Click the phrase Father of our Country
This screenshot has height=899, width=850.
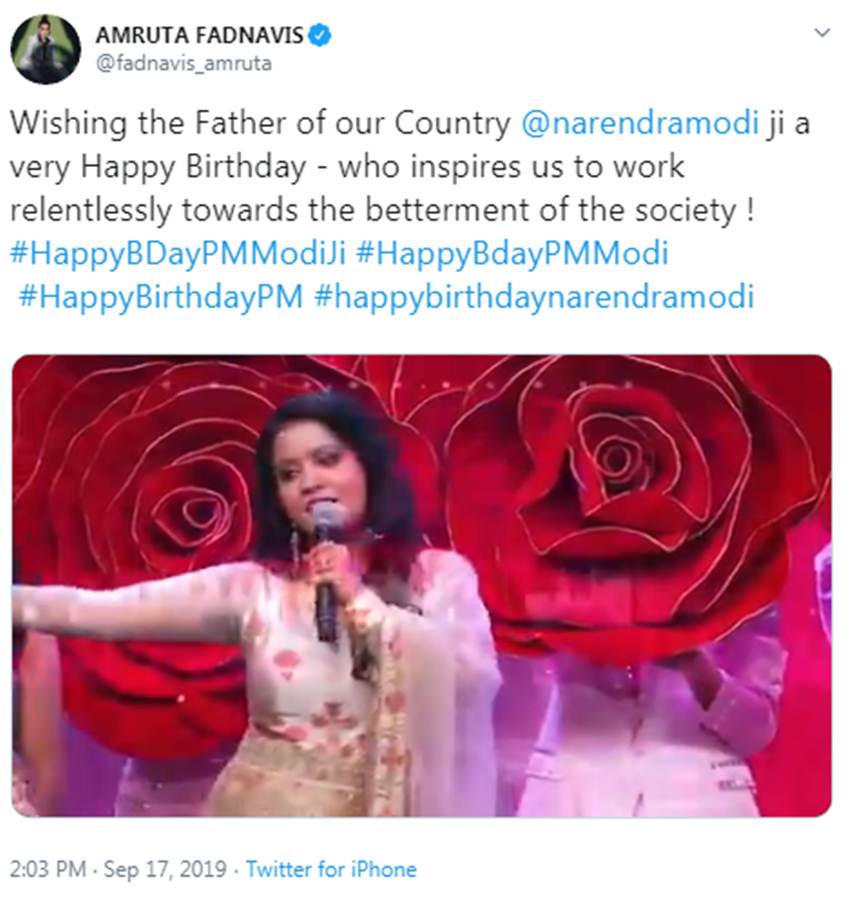pos(353,124)
